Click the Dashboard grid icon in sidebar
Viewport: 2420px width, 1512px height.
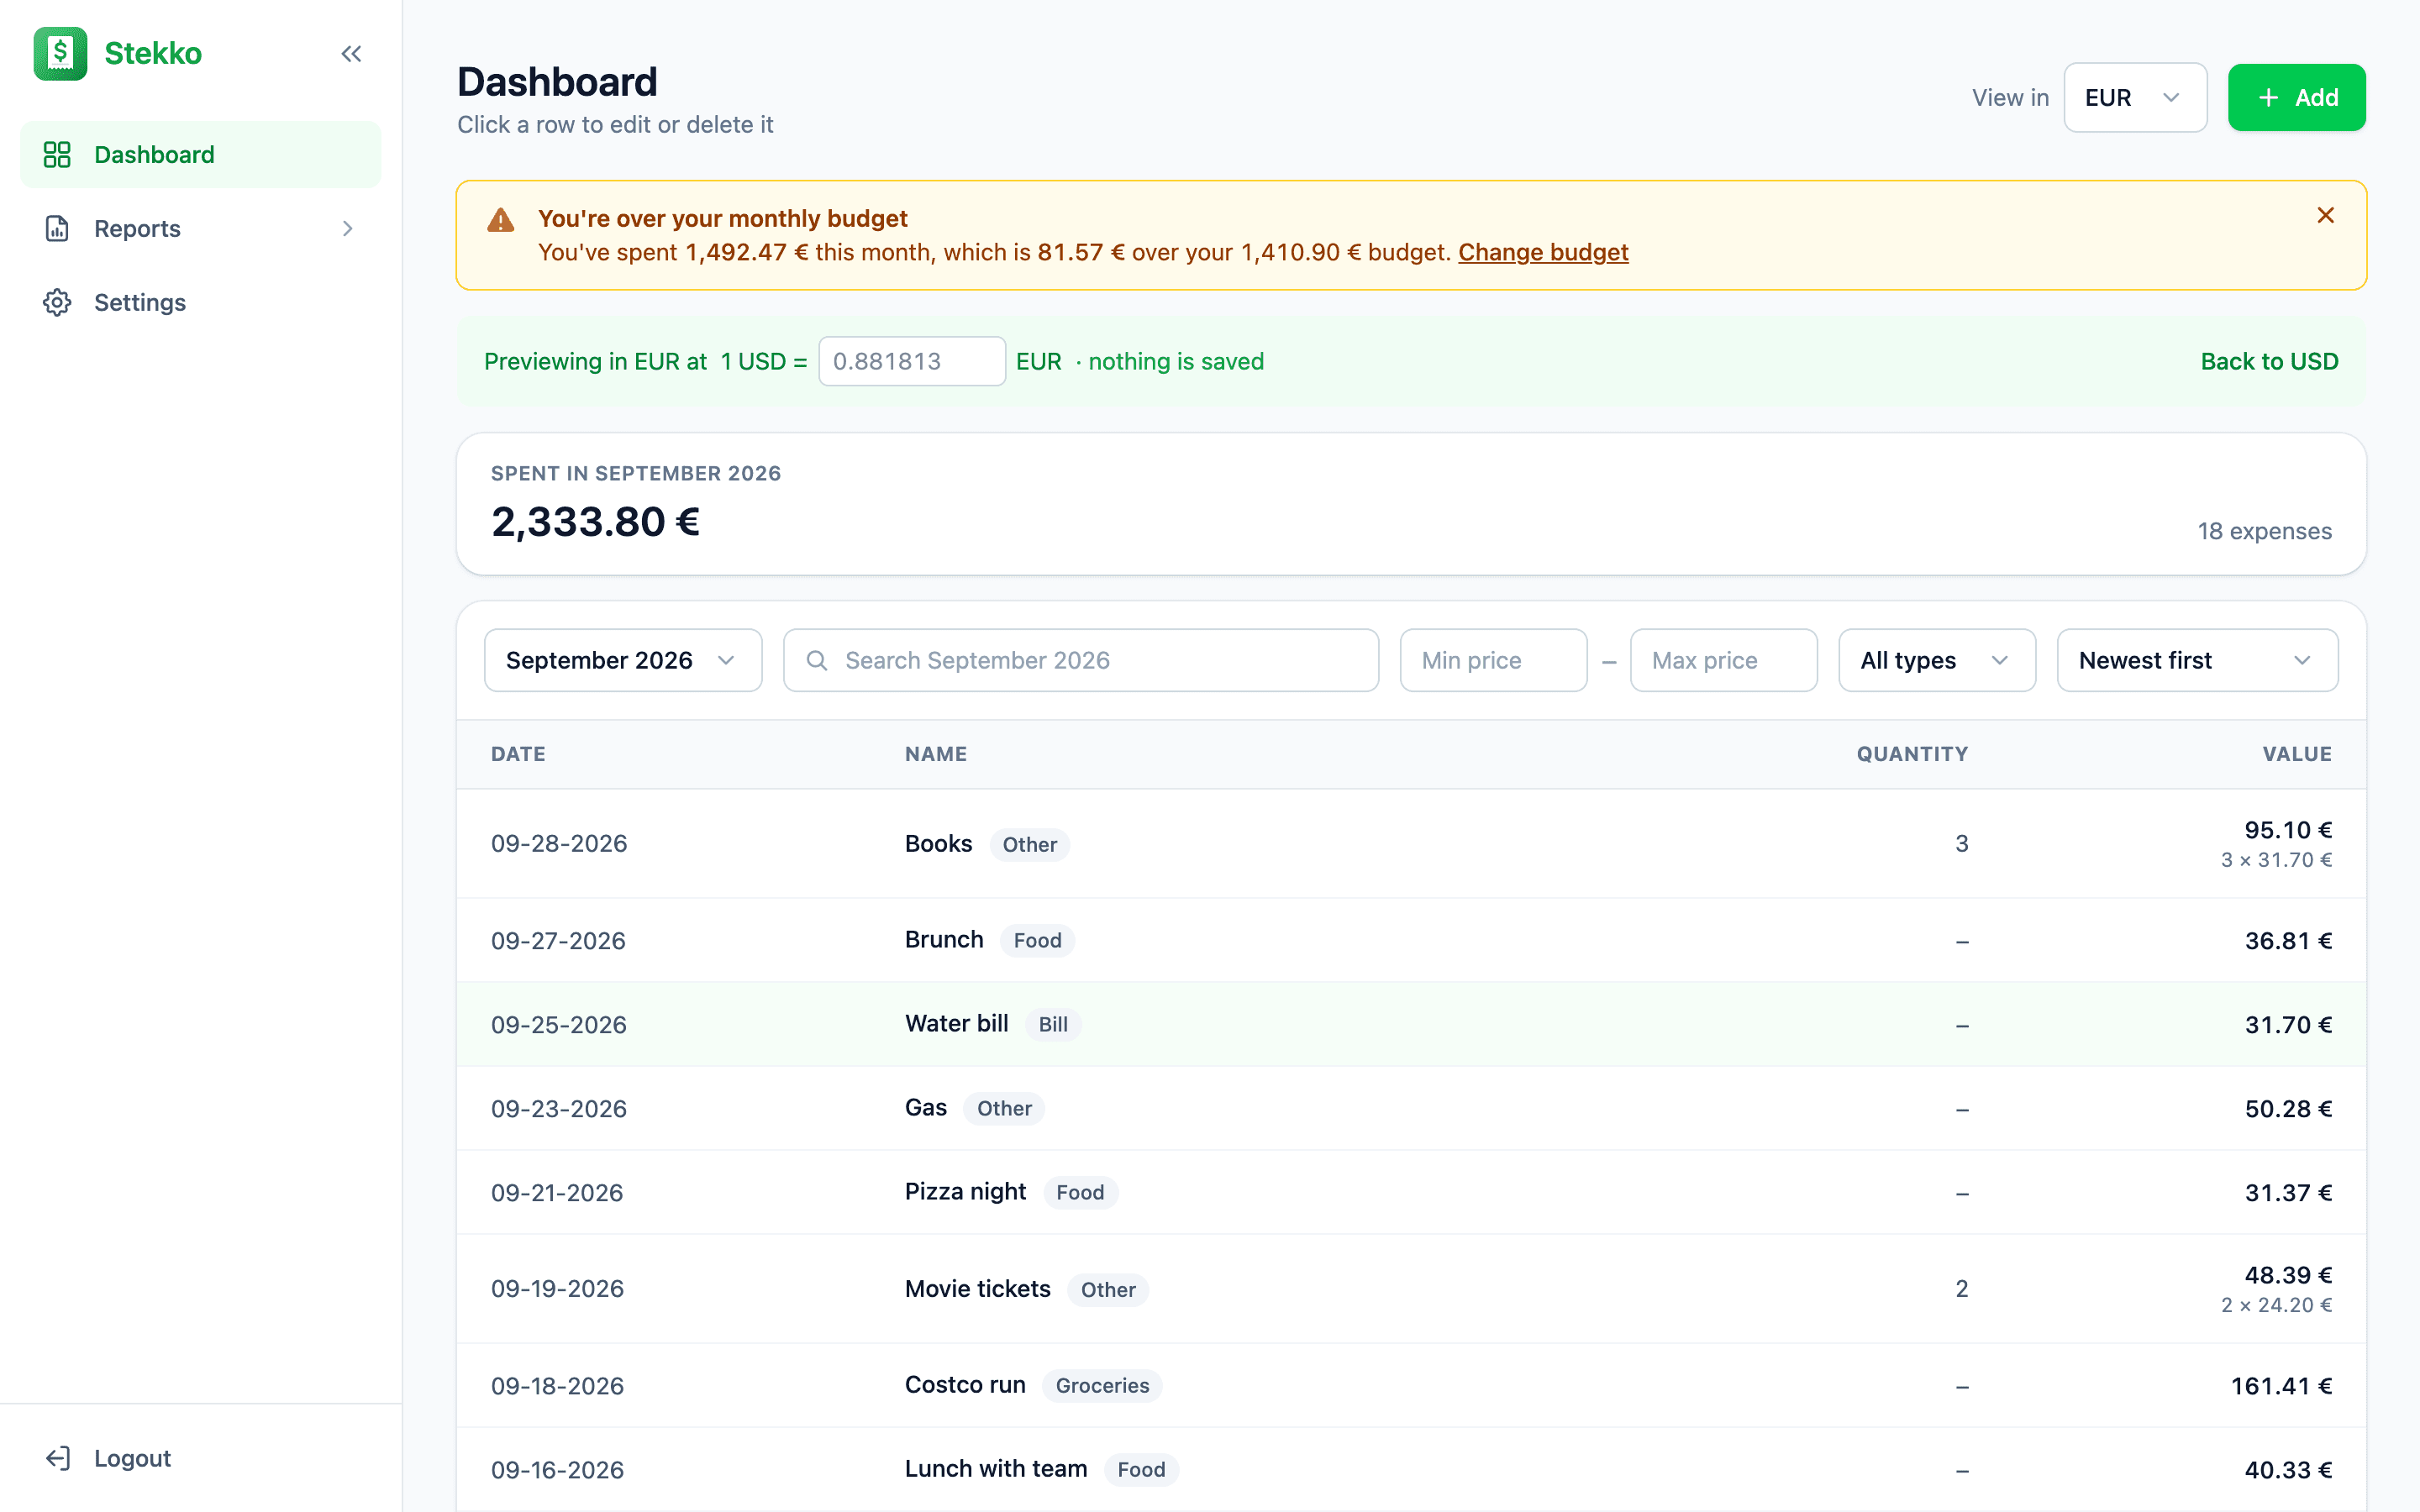57,154
